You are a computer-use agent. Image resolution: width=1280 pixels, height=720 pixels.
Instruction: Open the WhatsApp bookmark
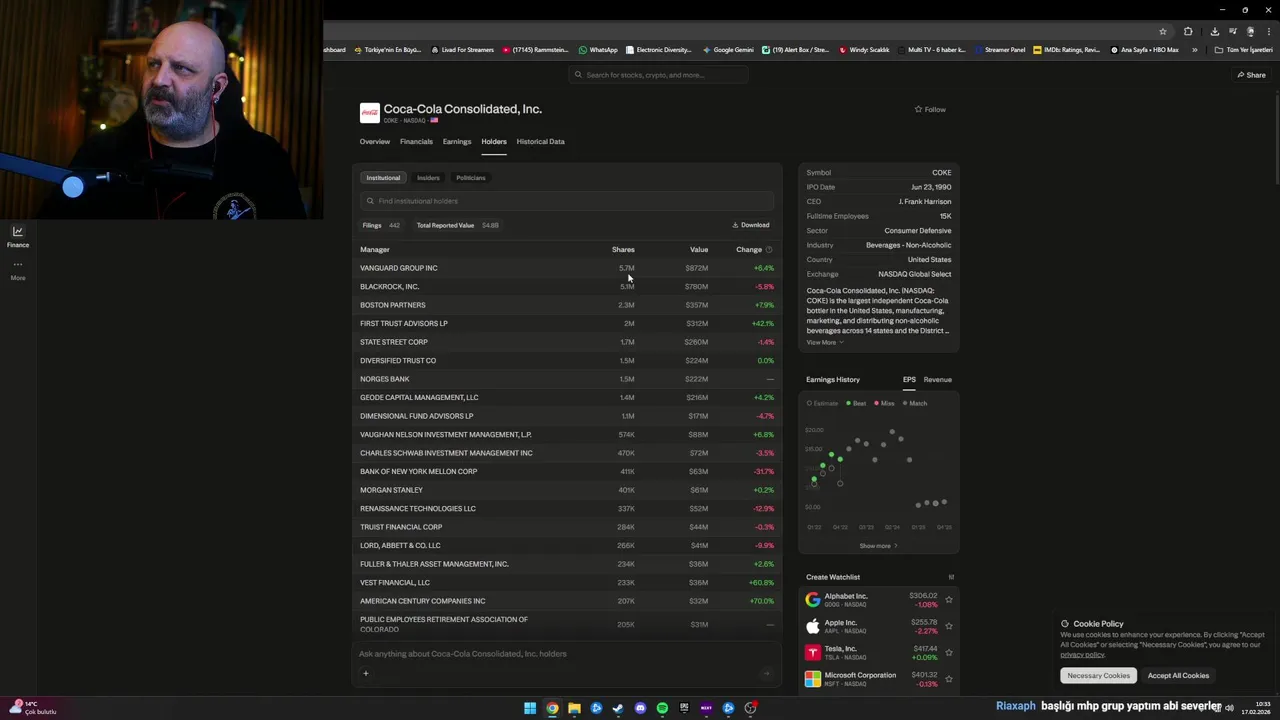(x=598, y=50)
